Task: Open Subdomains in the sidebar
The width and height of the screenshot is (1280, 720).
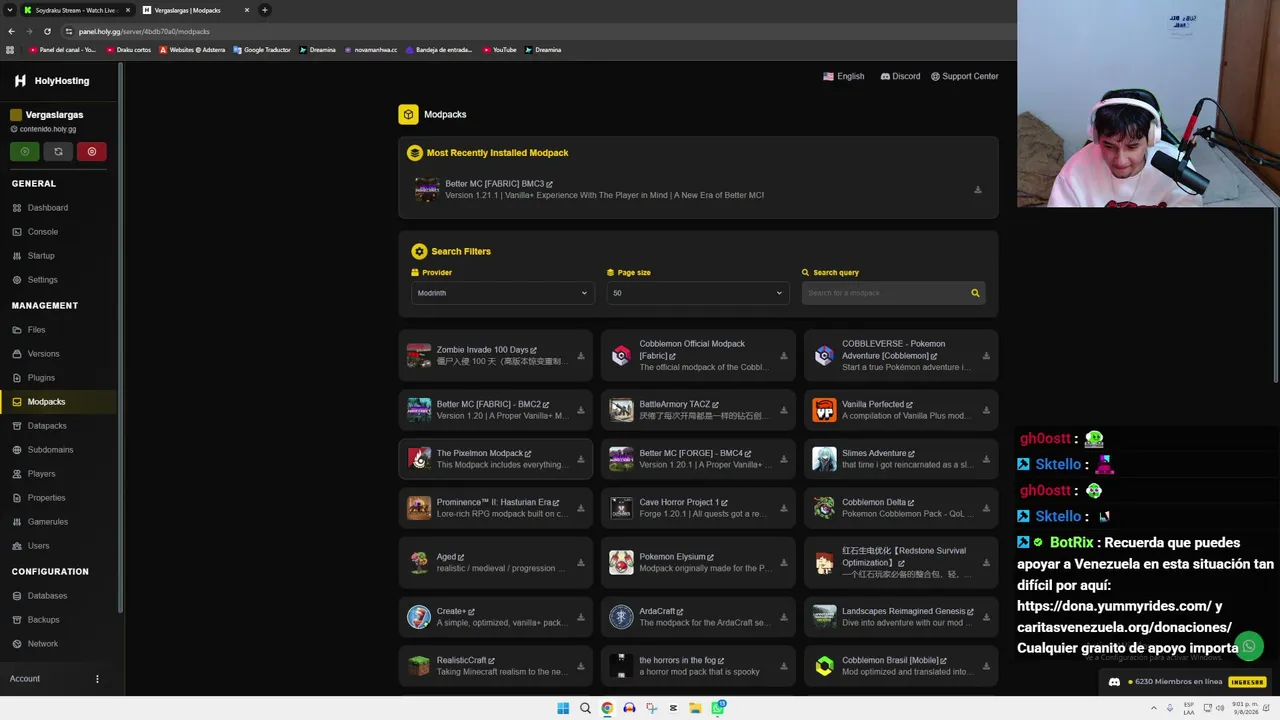Action: coord(50,450)
